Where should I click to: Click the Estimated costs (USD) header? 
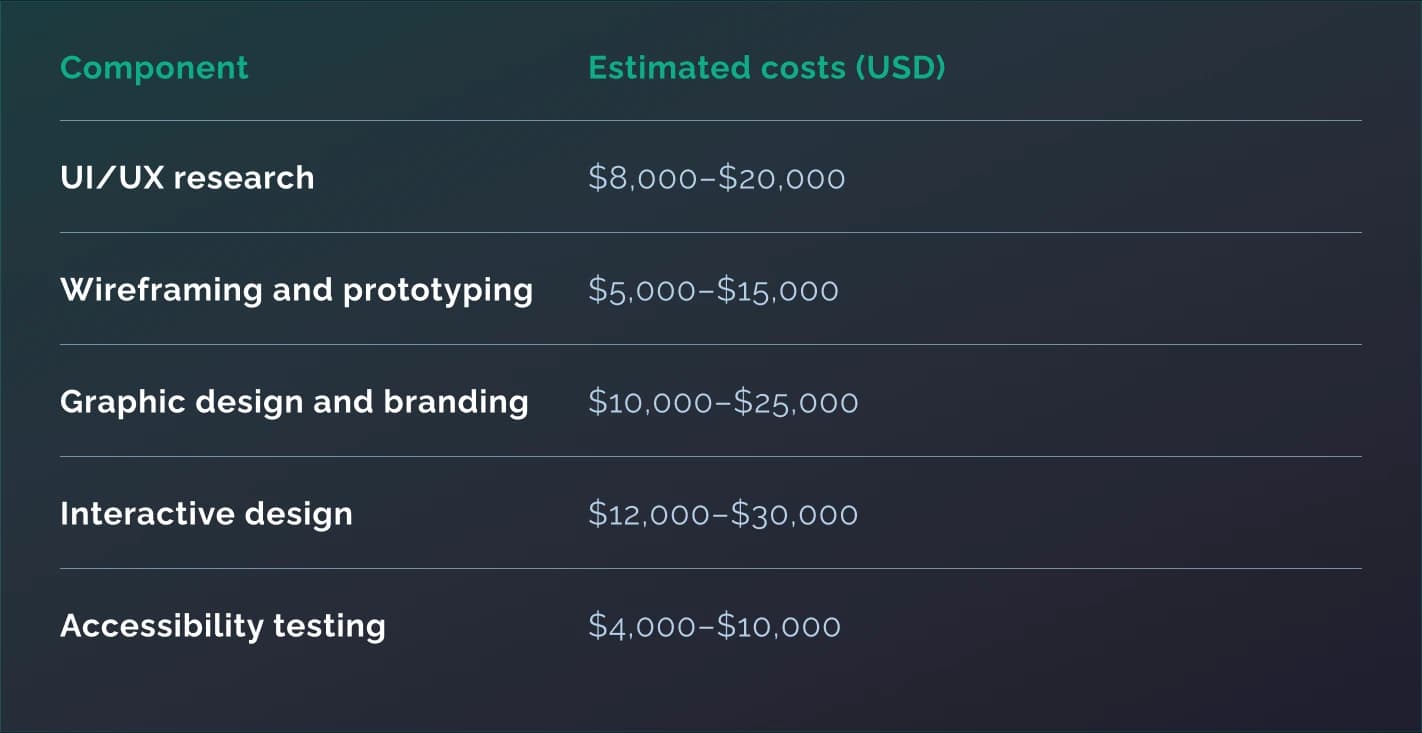[x=766, y=68]
